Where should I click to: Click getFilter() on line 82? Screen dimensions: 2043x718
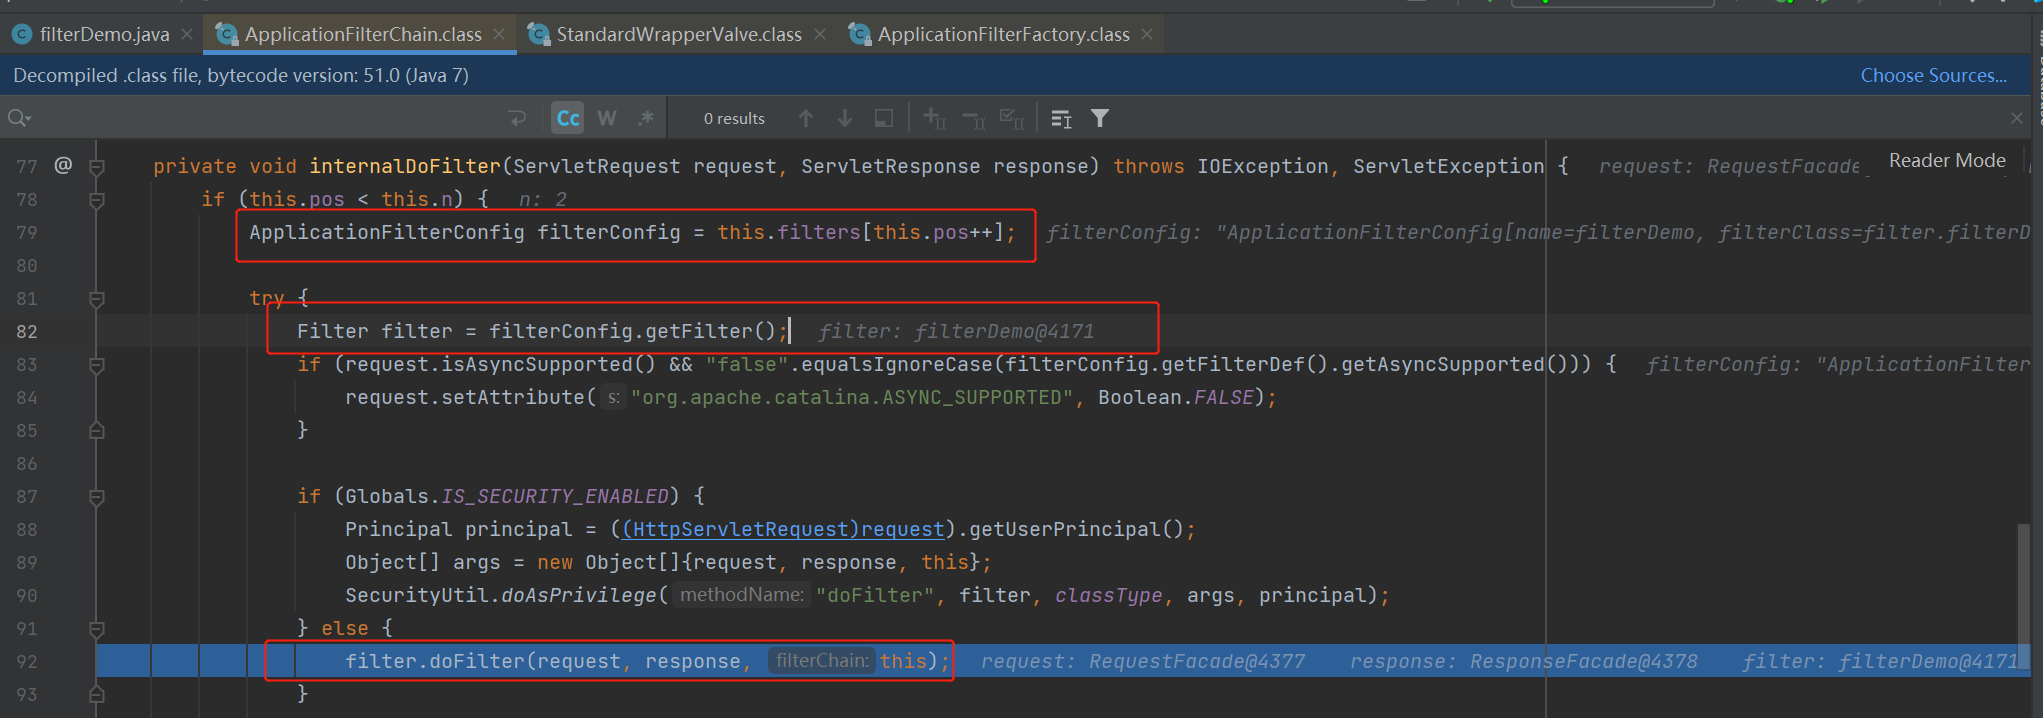710,331
